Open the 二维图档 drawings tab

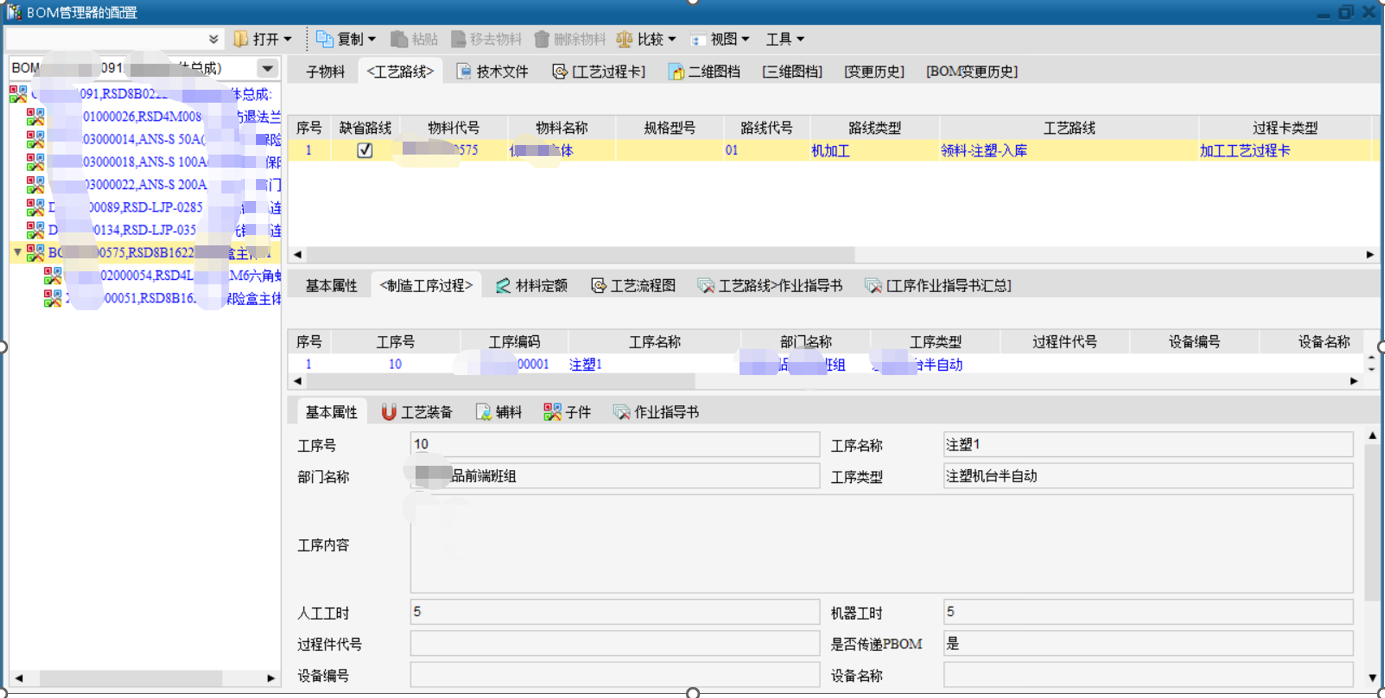[x=704, y=71]
